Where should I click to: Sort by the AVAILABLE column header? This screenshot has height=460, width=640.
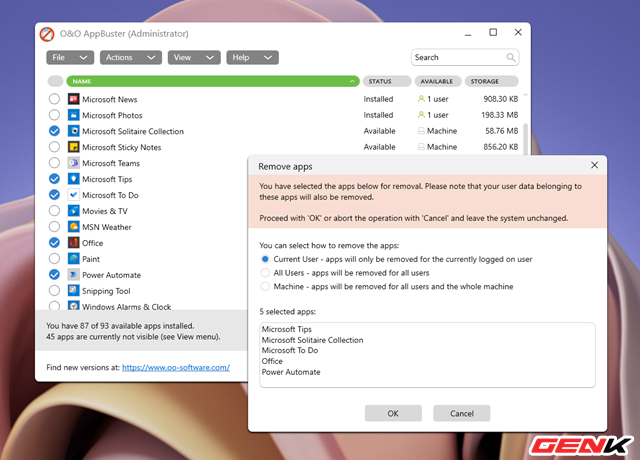click(x=438, y=81)
